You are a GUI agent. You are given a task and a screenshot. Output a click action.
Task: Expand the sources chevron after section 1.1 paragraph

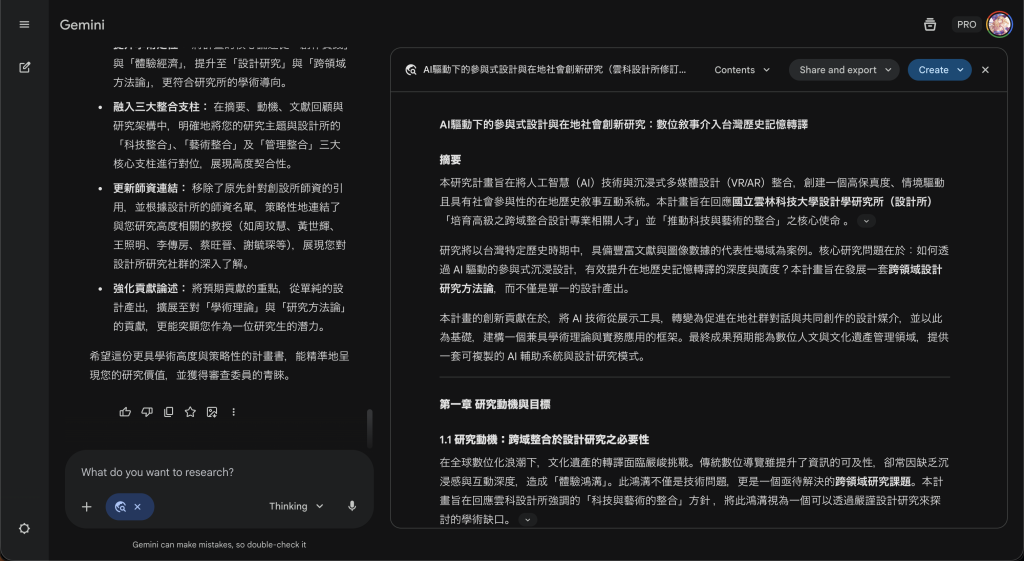[x=528, y=520]
